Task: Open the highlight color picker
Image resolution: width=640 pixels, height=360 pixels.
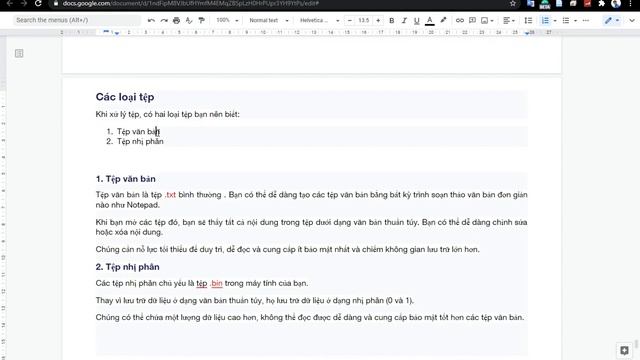Action: click(443, 20)
